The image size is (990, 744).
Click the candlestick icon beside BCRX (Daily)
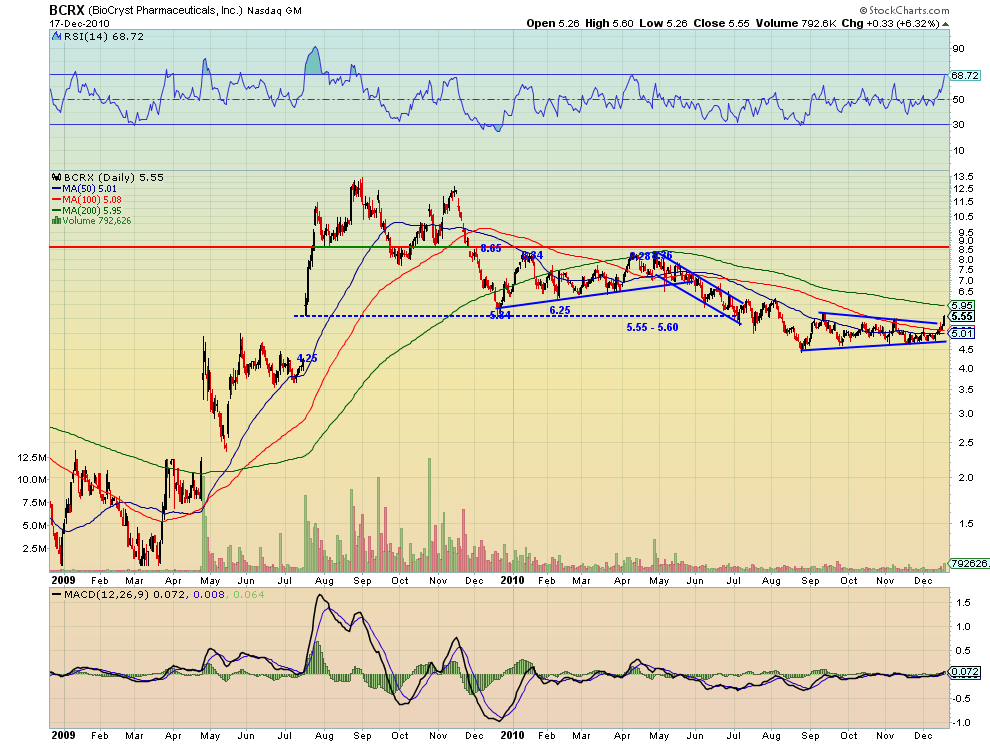(x=57, y=177)
